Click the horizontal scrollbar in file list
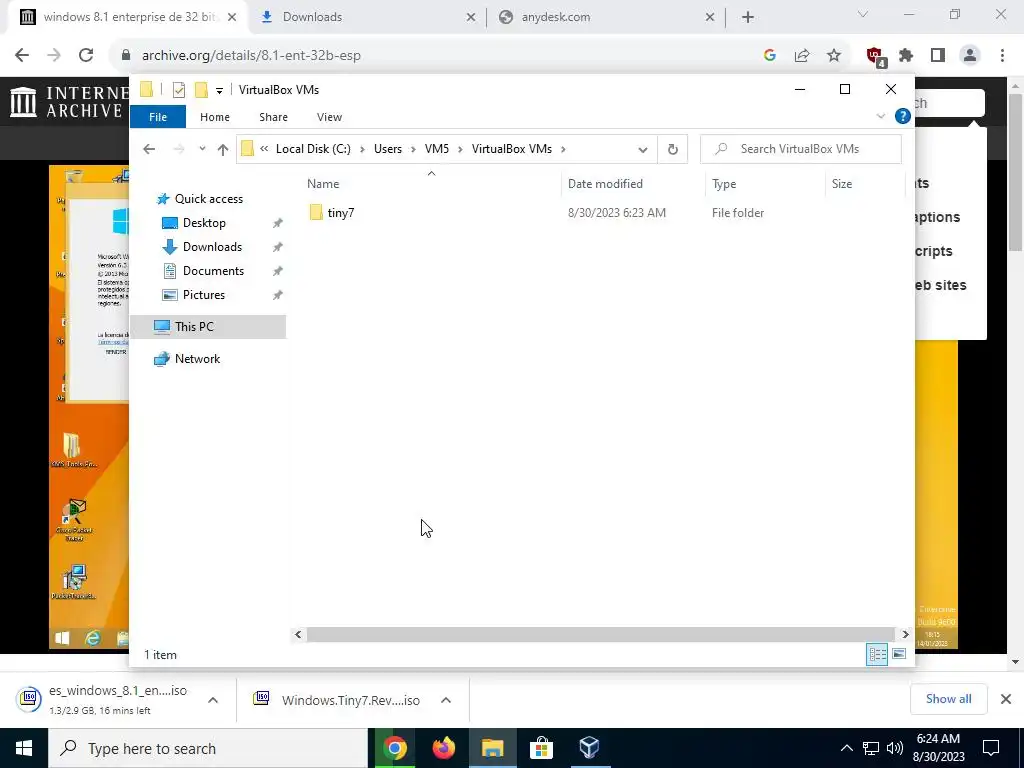 point(600,634)
